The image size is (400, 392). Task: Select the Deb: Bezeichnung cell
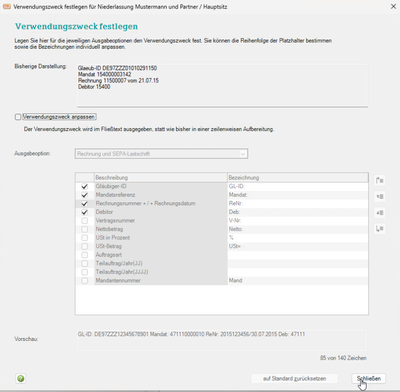pos(298,212)
